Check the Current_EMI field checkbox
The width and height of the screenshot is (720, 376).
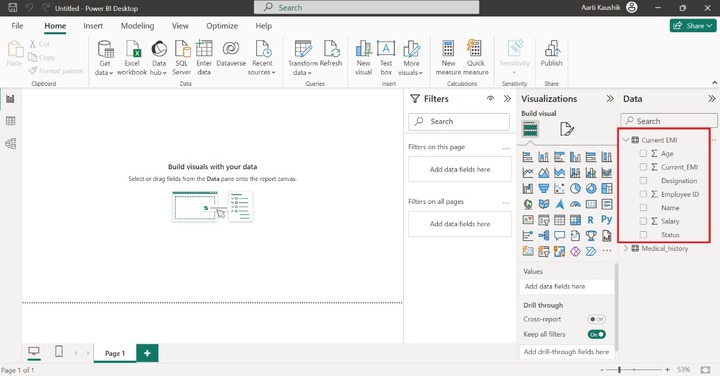pyautogui.click(x=643, y=167)
